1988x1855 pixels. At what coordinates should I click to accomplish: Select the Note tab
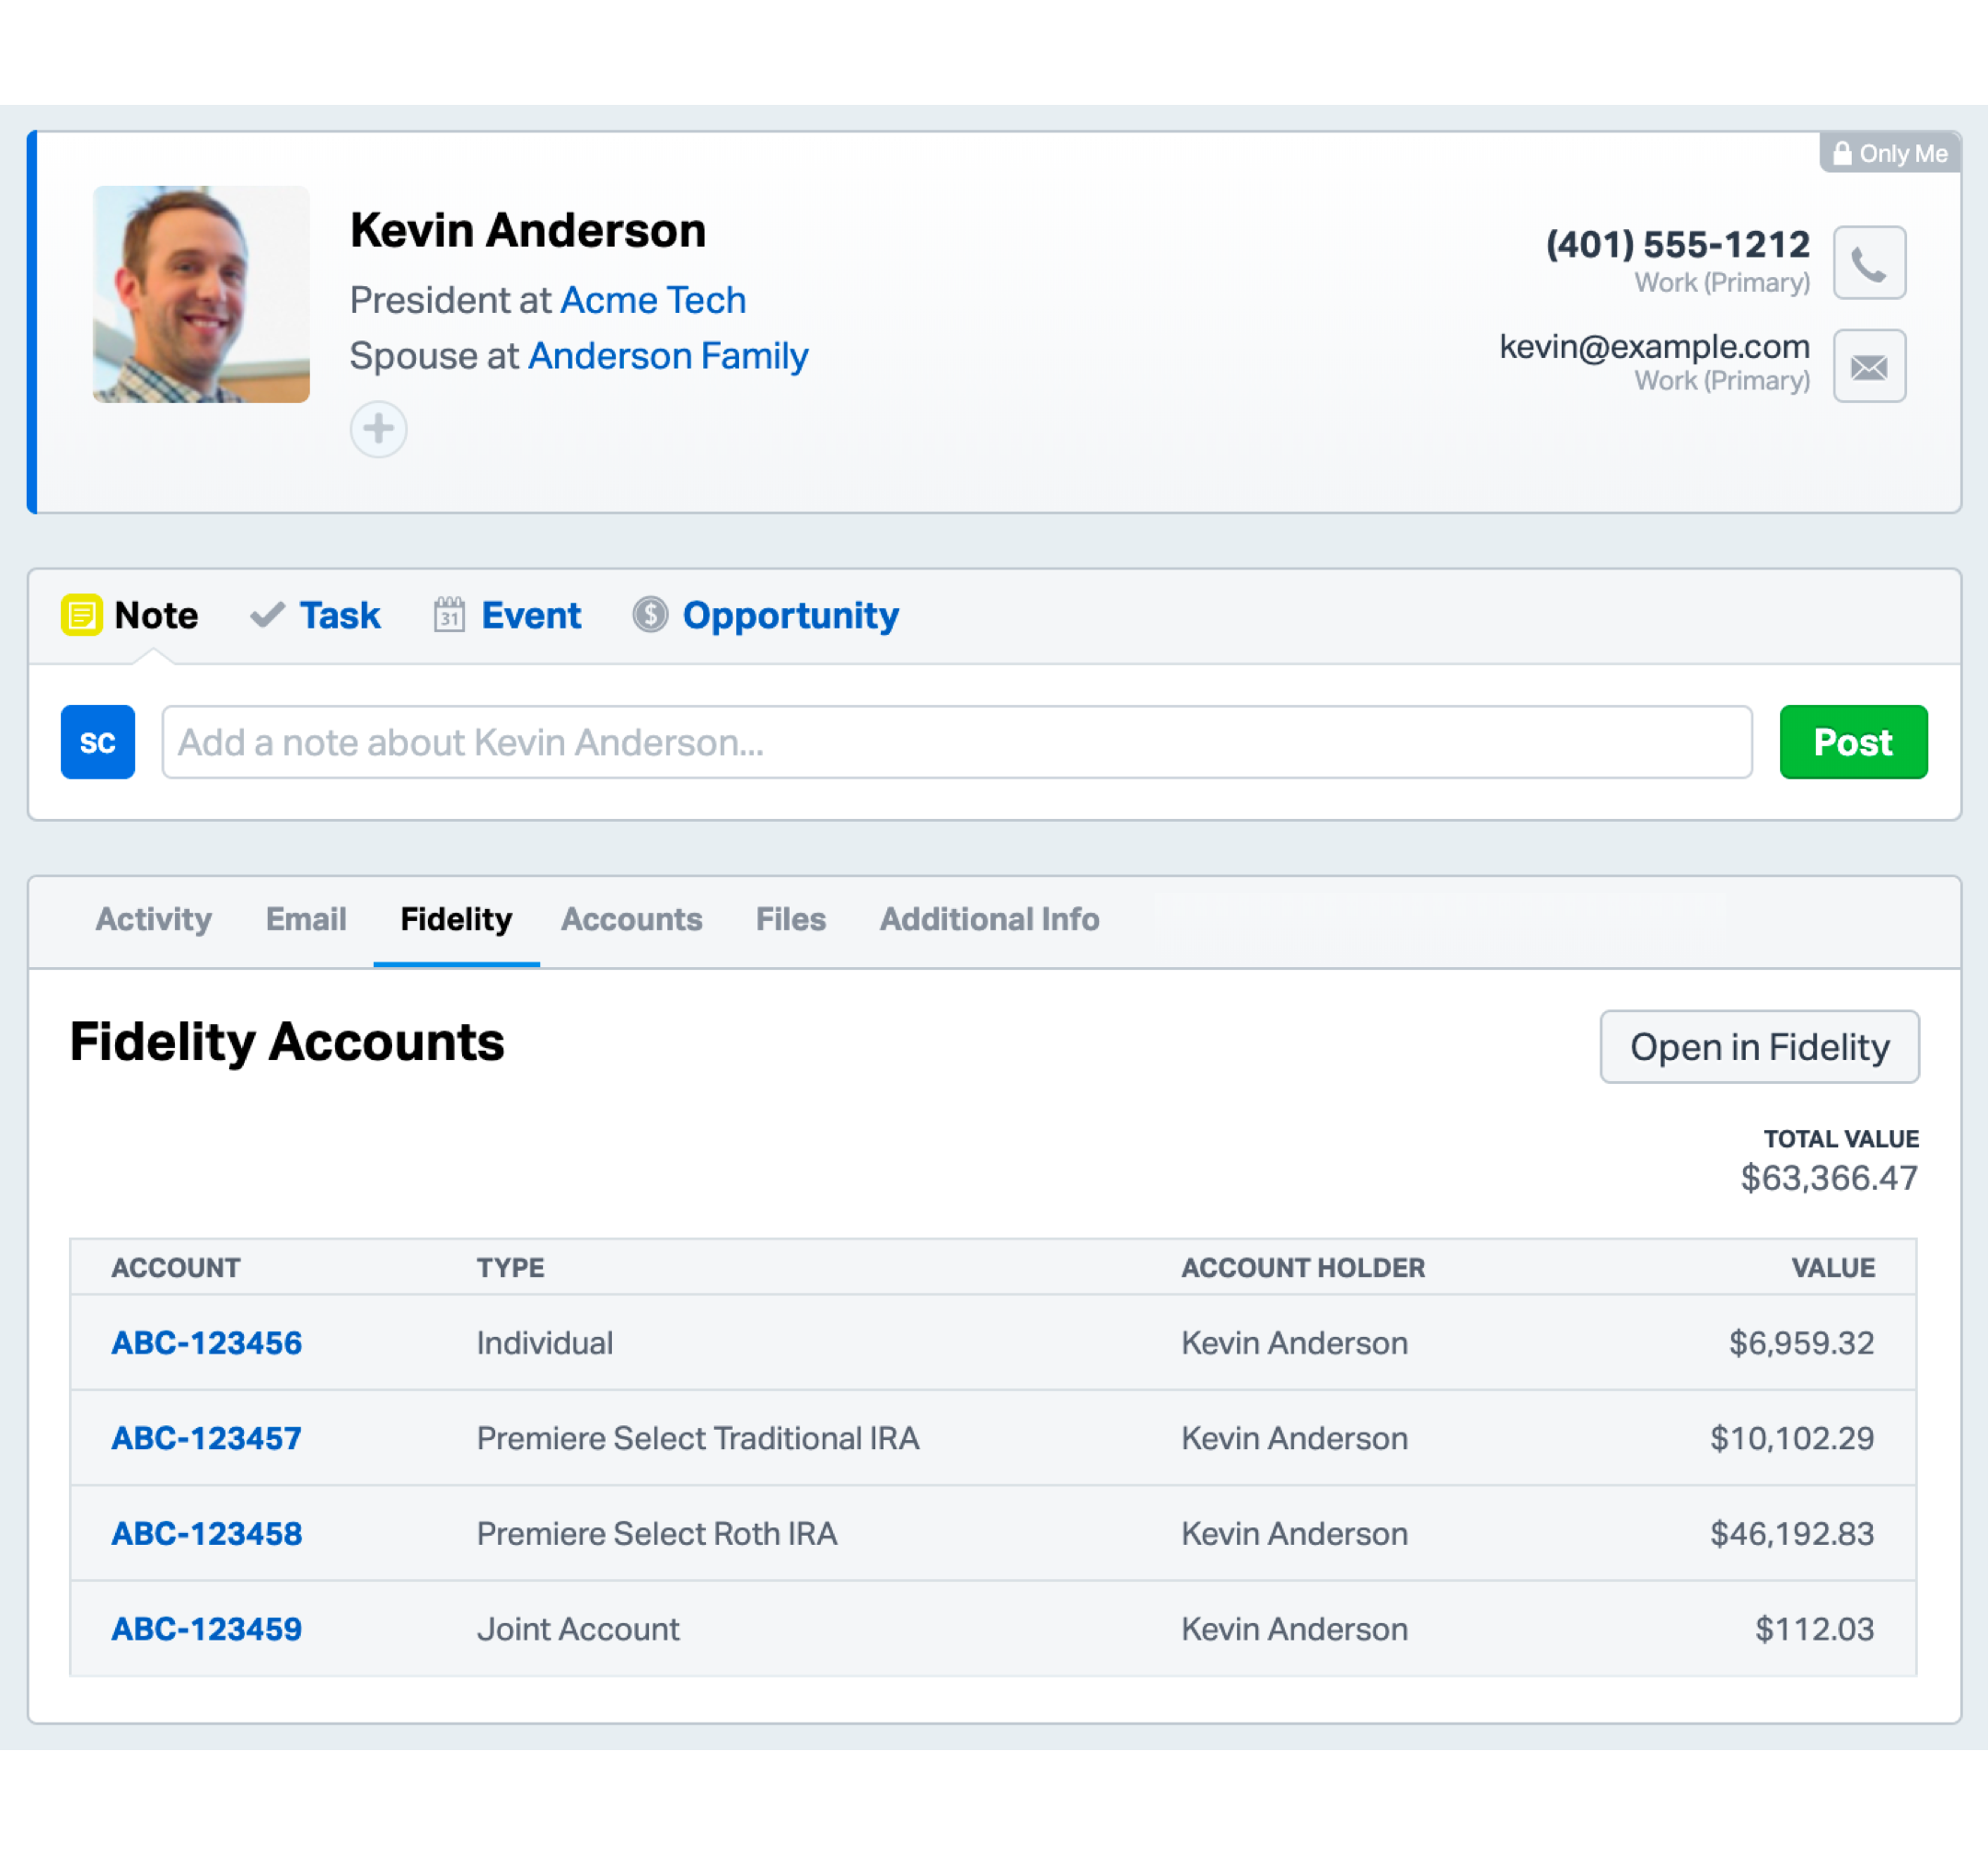pyautogui.click(x=130, y=615)
